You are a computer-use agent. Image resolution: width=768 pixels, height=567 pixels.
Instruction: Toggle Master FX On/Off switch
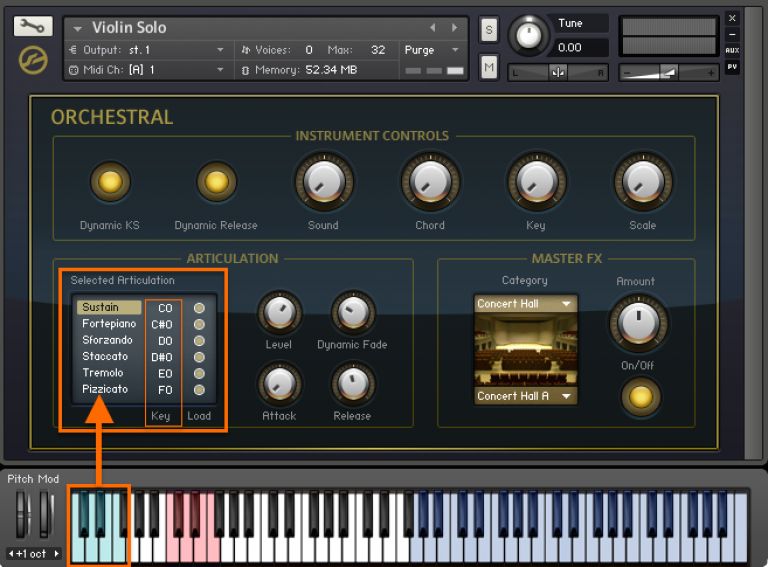(640, 397)
